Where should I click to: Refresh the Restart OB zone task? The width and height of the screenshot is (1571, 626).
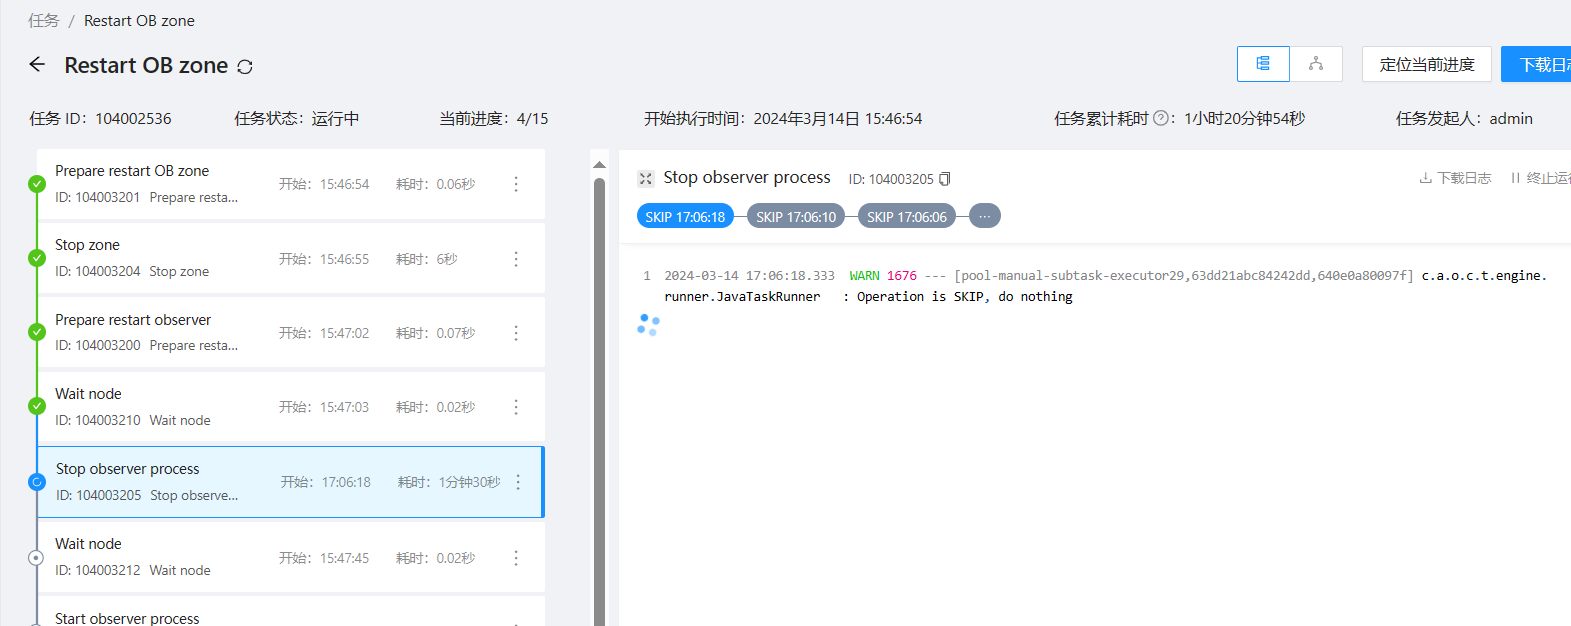coord(245,67)
